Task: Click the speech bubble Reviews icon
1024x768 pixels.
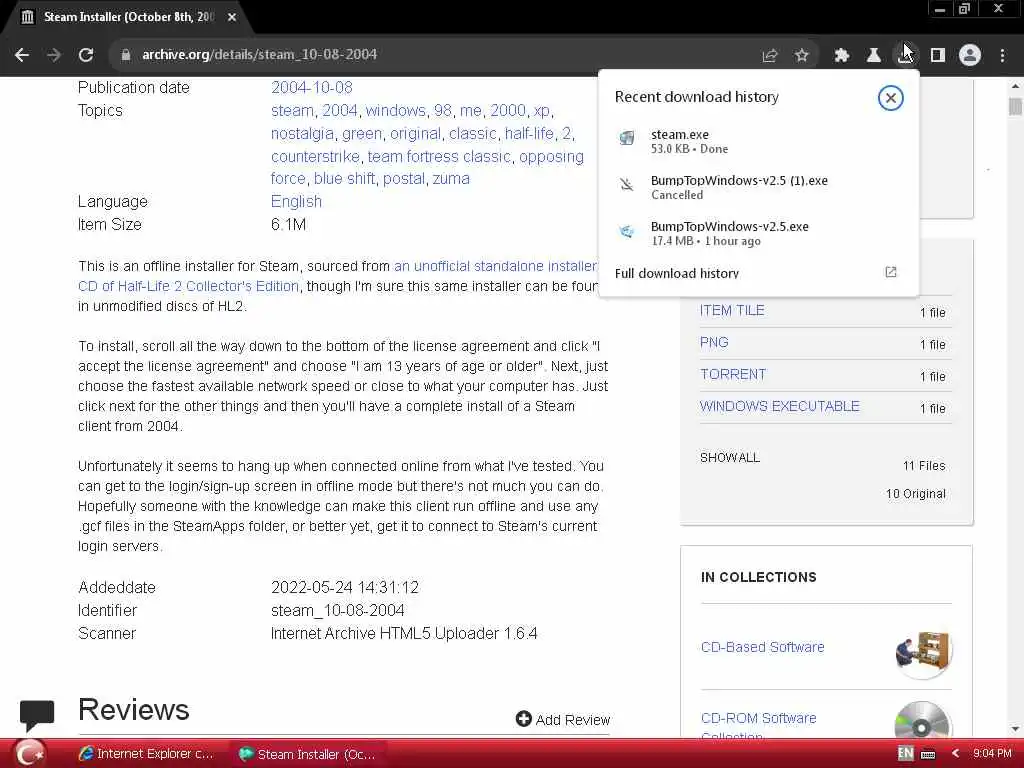Action: pos(37,714)
